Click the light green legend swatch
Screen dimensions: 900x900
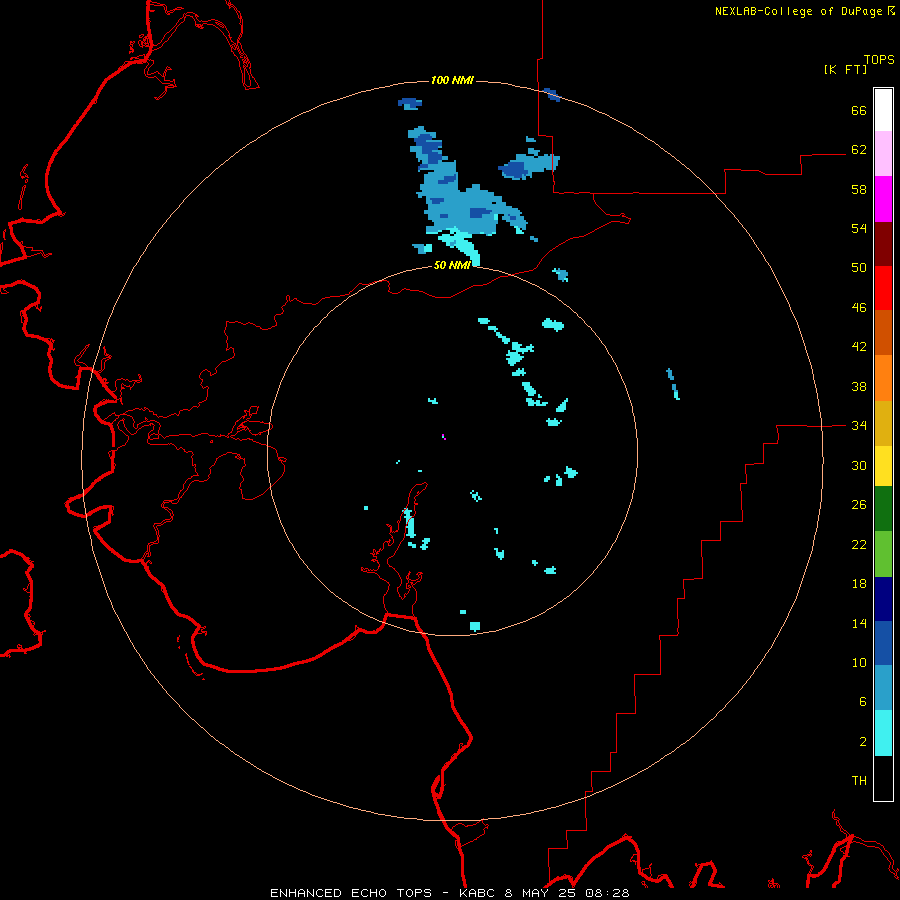(x=883, y=554)
